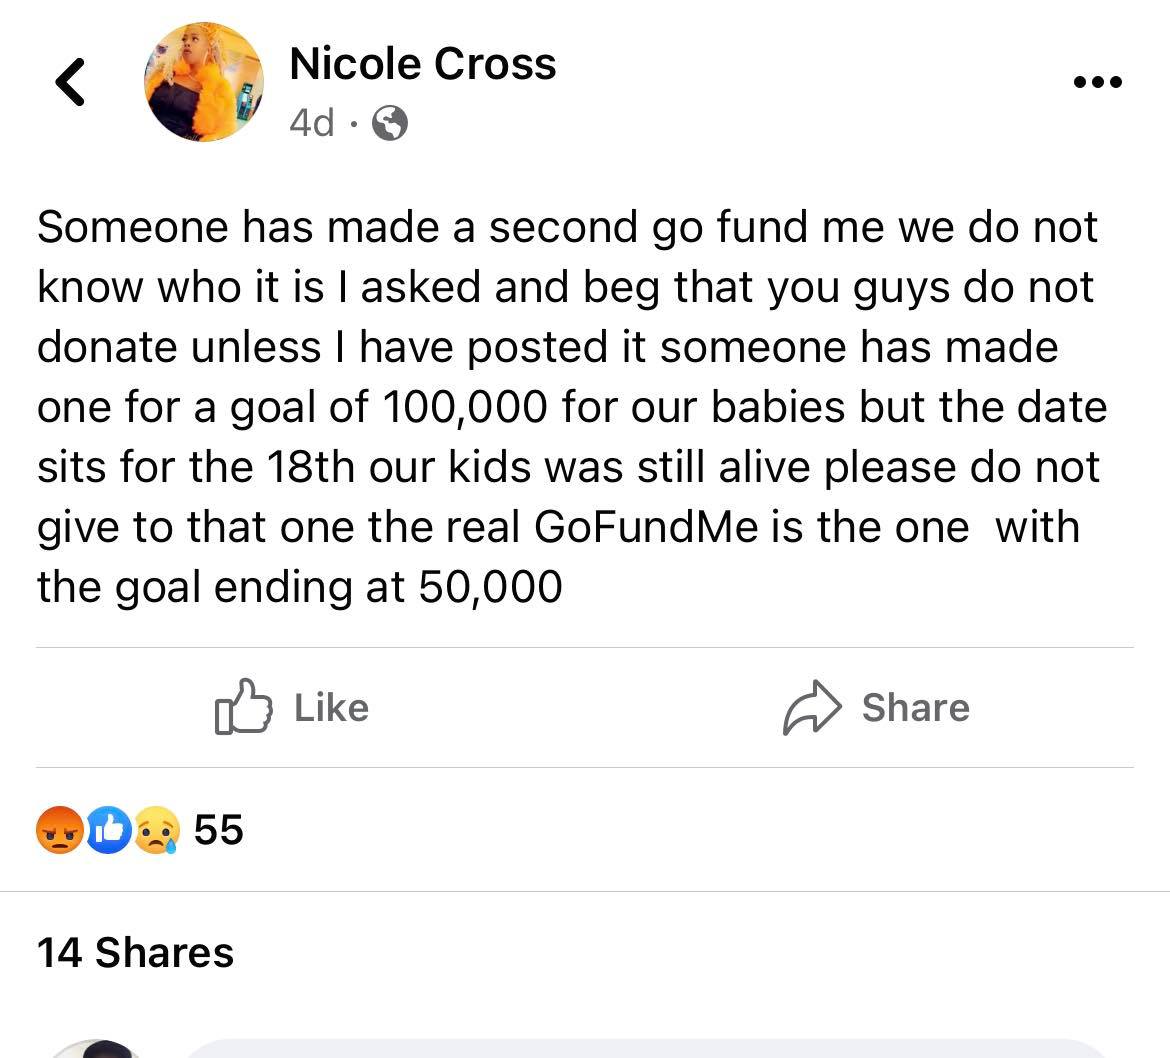
Task: Go back using the left arrow
Action: 70,82
